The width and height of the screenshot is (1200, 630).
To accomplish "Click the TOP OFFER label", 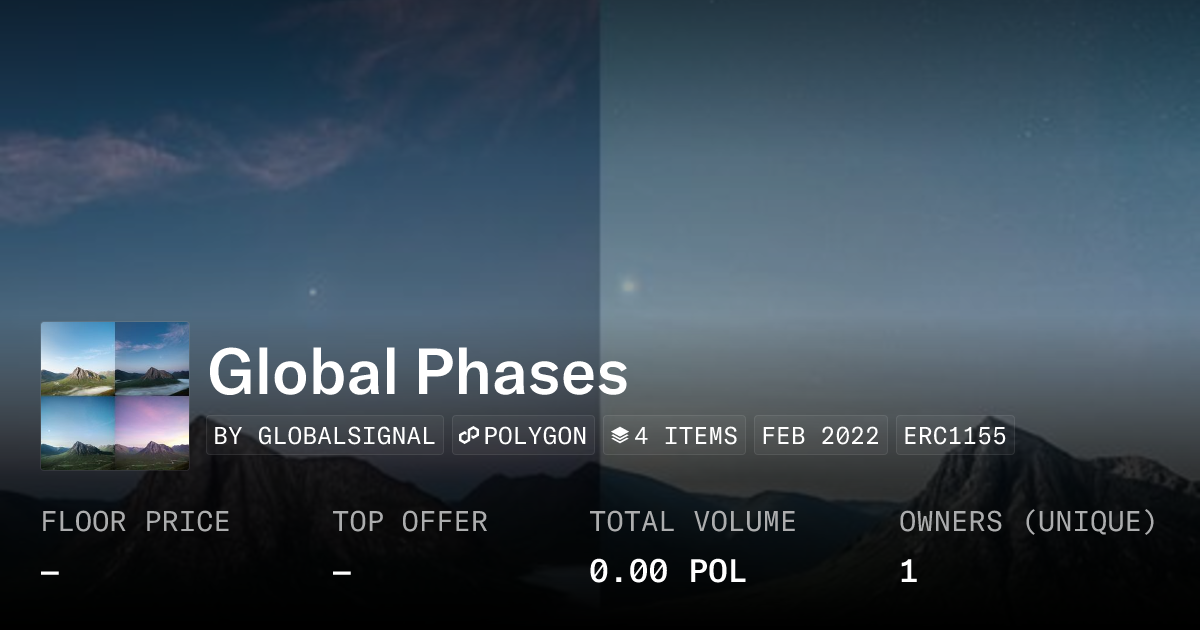I will (x=410, y=522).
